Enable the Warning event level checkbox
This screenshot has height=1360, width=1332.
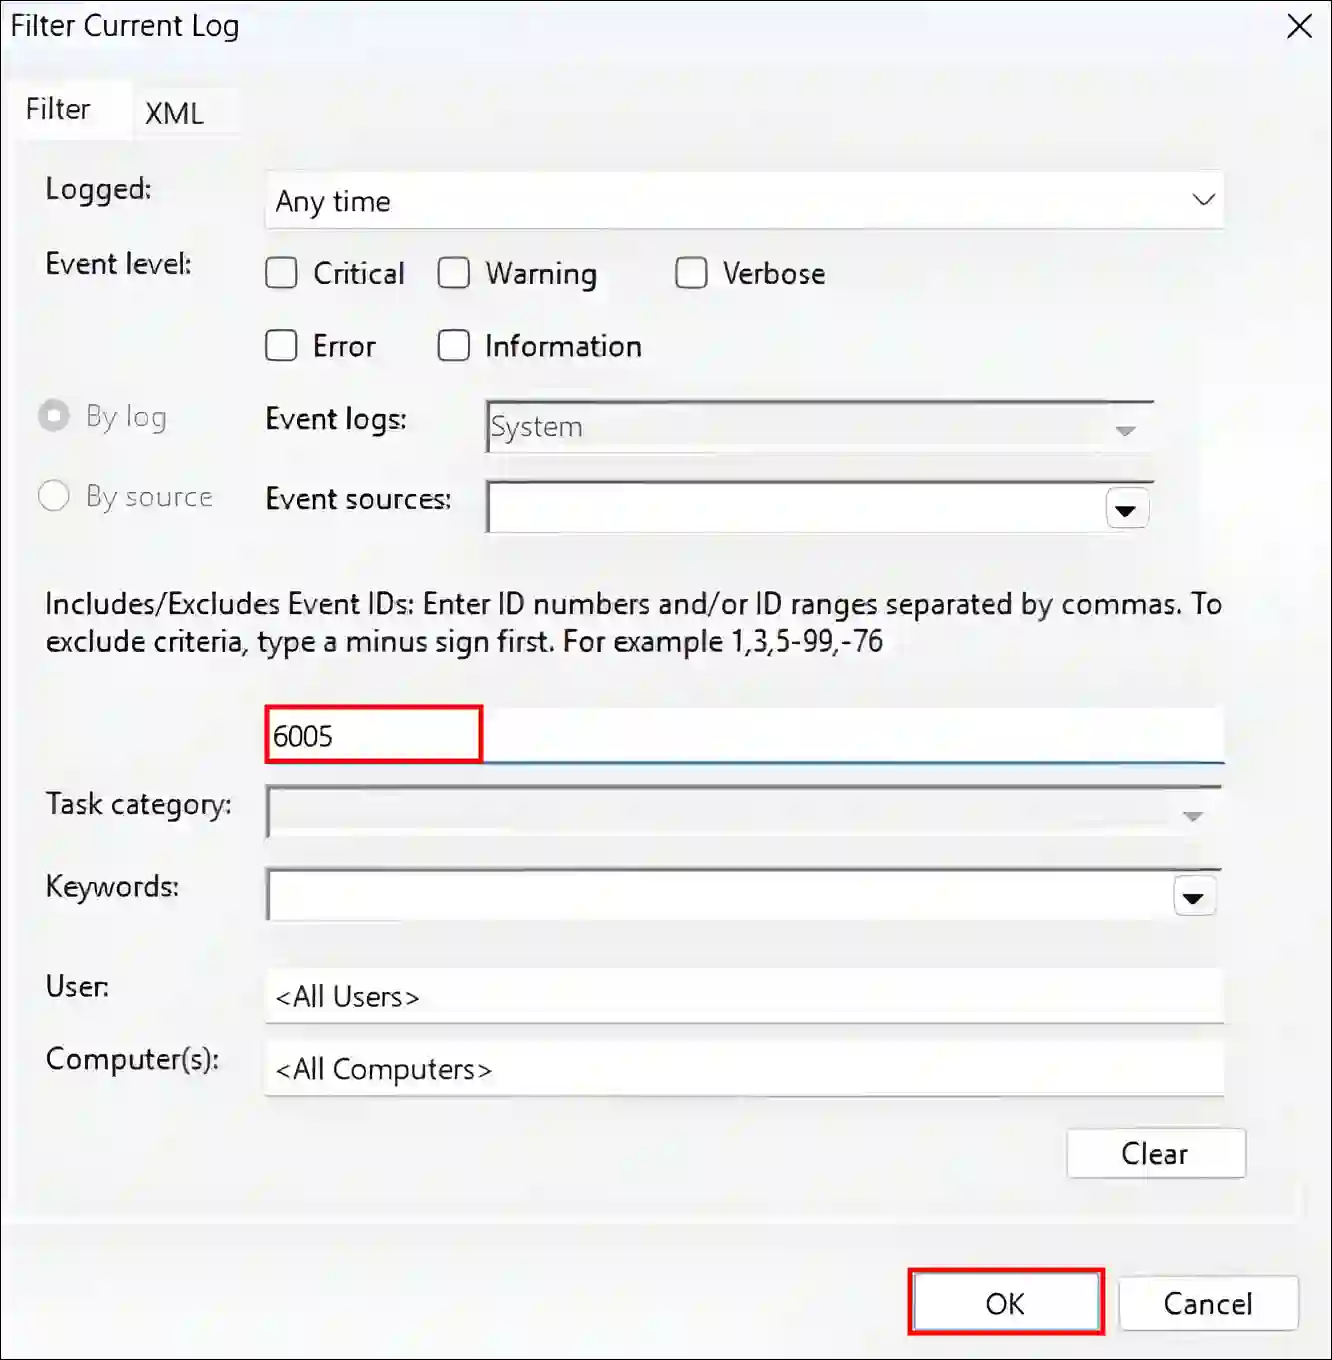pyautogui.click(x=454, y=273)
